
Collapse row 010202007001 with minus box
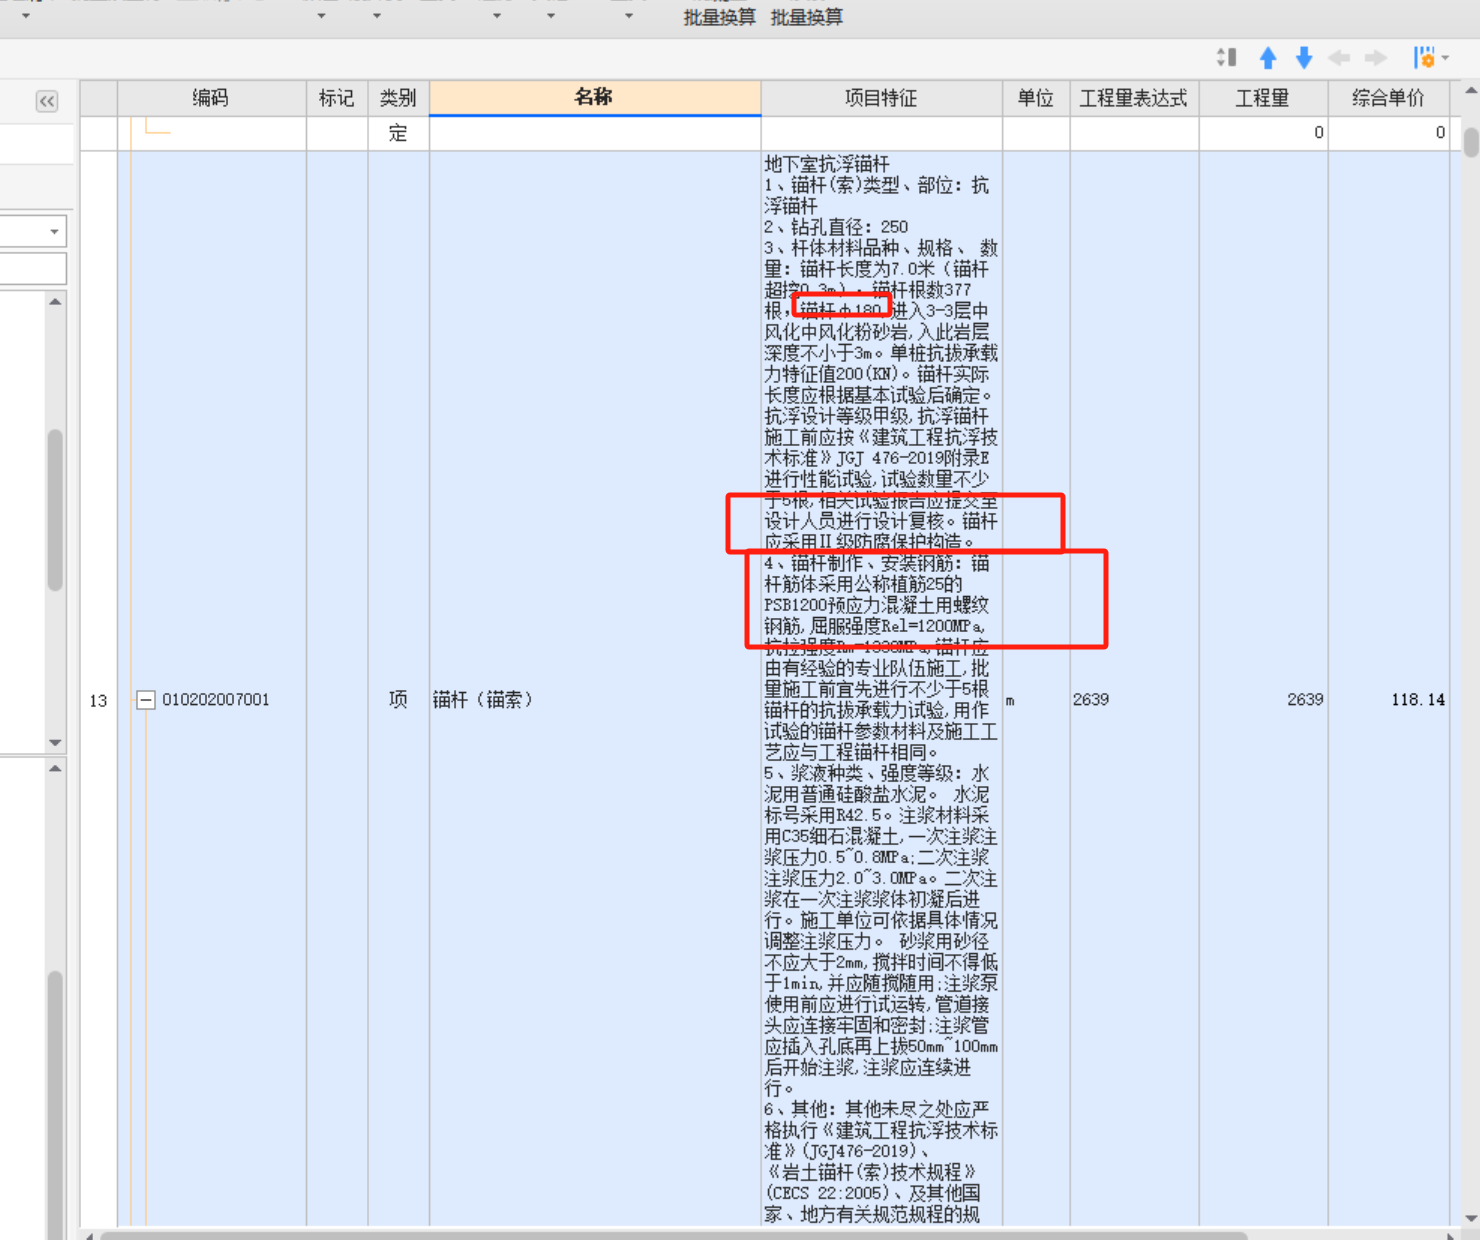[x=146, y=700]
